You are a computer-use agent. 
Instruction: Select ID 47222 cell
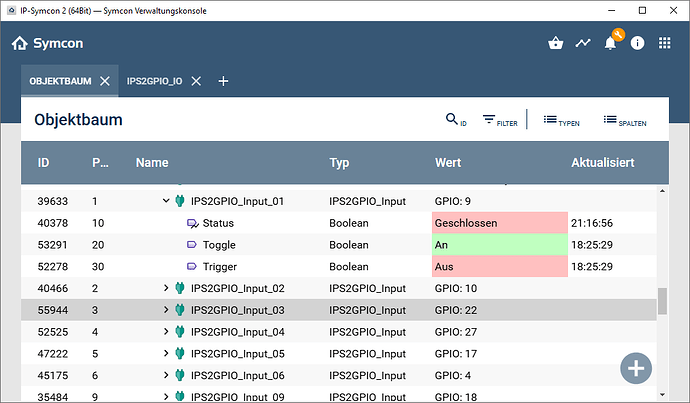point(53,353)
